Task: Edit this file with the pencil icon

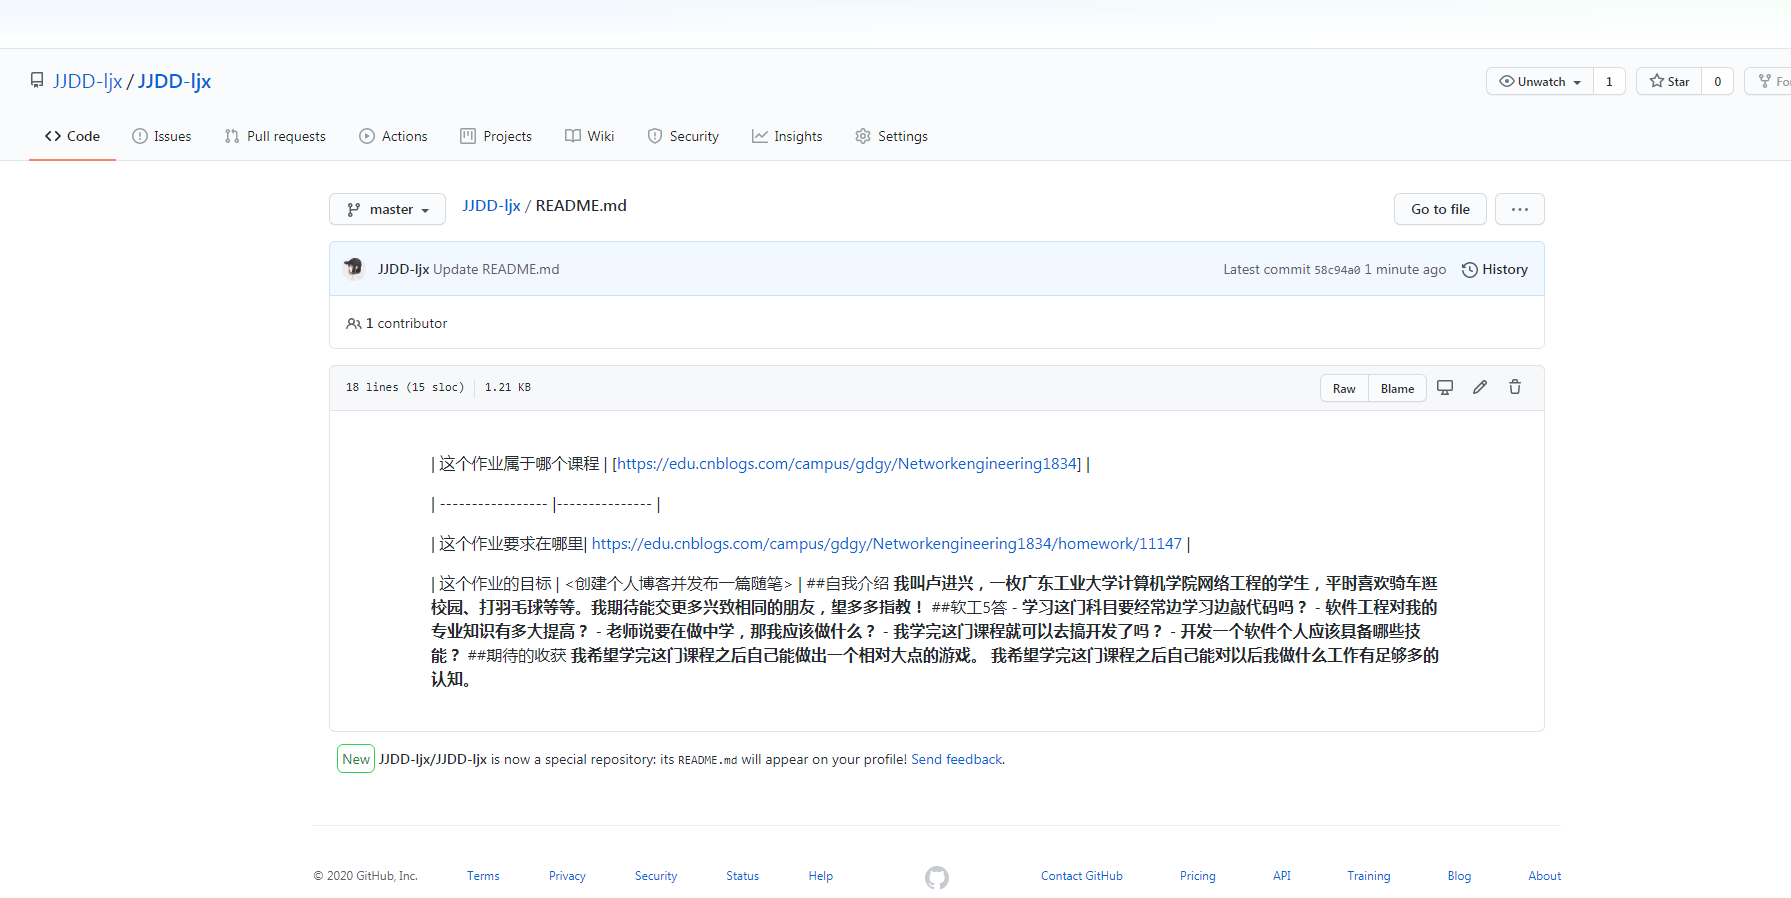Action: click(x=1480, y=387)
